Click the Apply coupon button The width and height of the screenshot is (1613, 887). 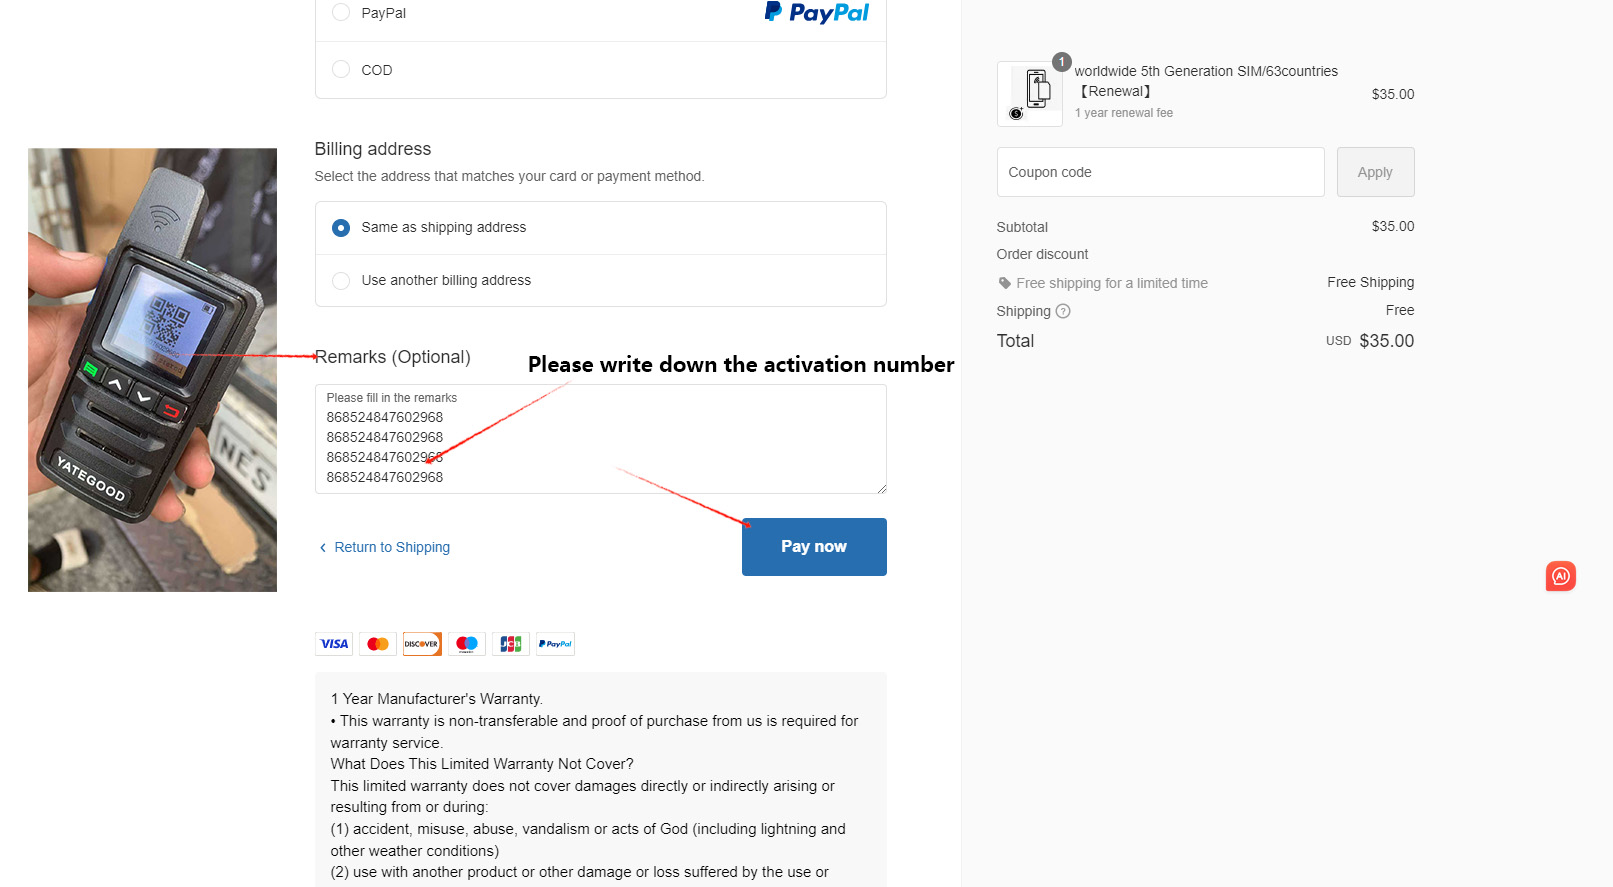(1375, 172)
